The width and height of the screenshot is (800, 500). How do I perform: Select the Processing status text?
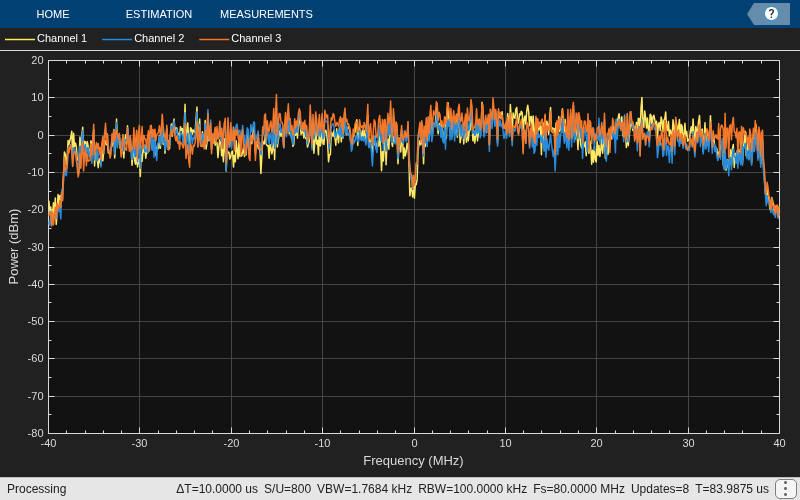(x=37, y=489)
